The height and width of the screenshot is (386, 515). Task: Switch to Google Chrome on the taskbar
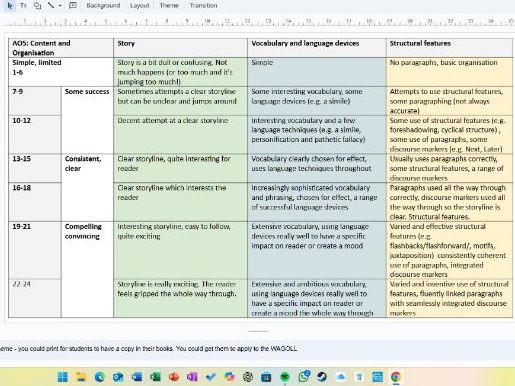[x=396, y=377]
